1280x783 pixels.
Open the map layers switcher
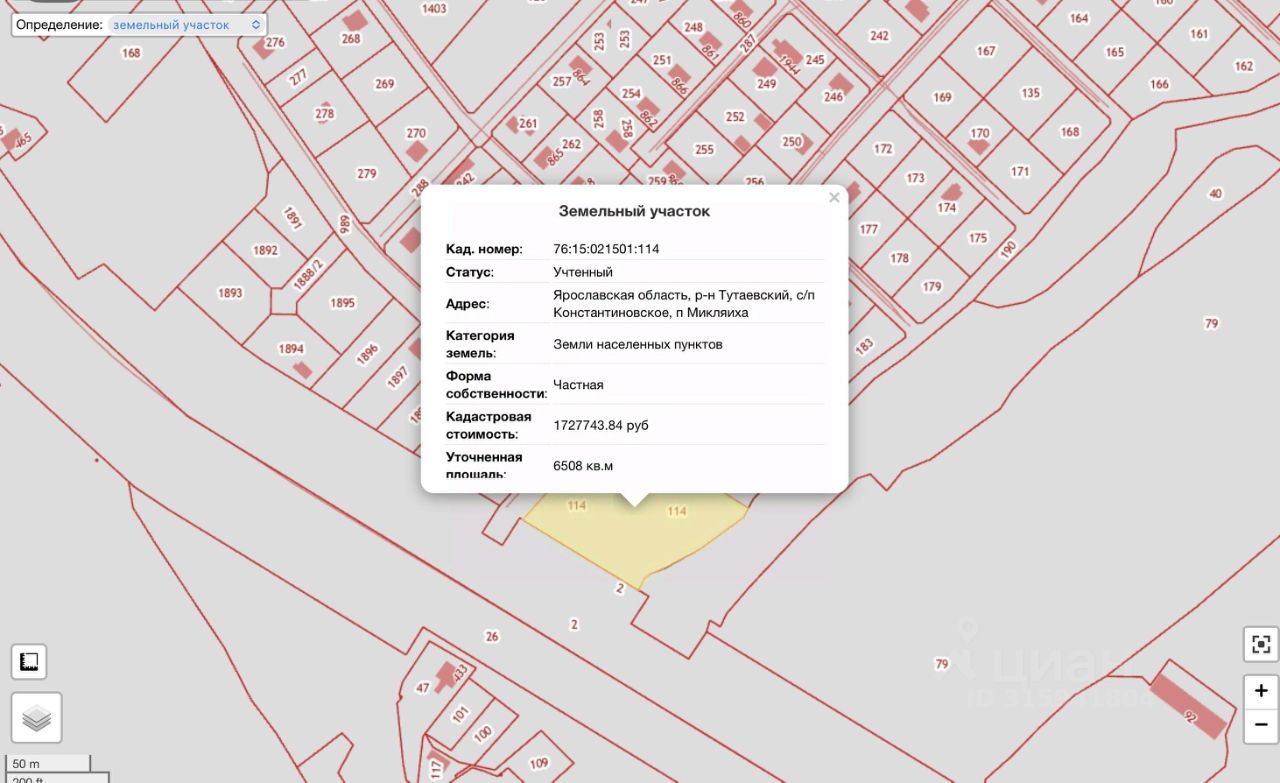tap(36, 717)
